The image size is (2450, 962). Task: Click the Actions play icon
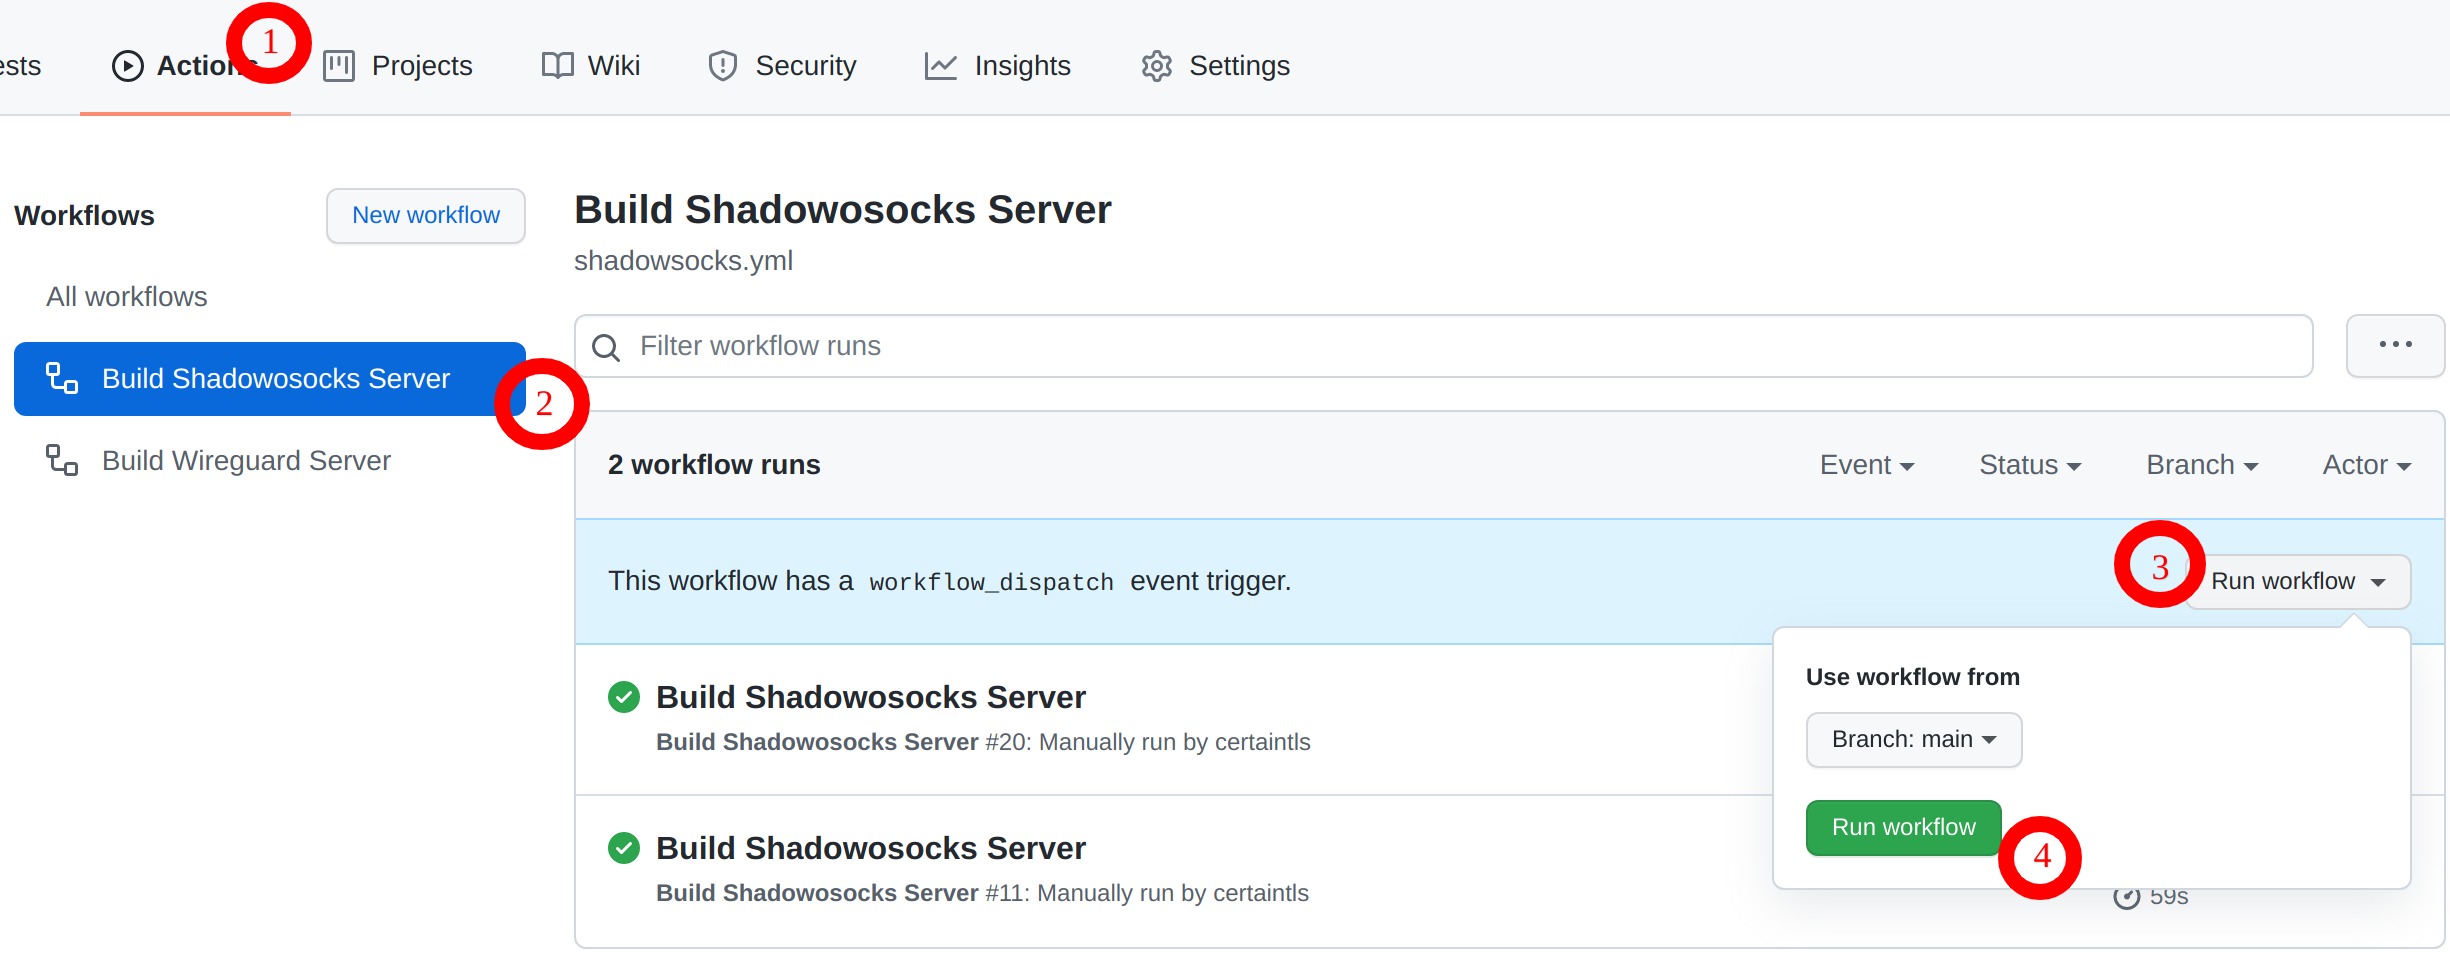pos(127,66)
